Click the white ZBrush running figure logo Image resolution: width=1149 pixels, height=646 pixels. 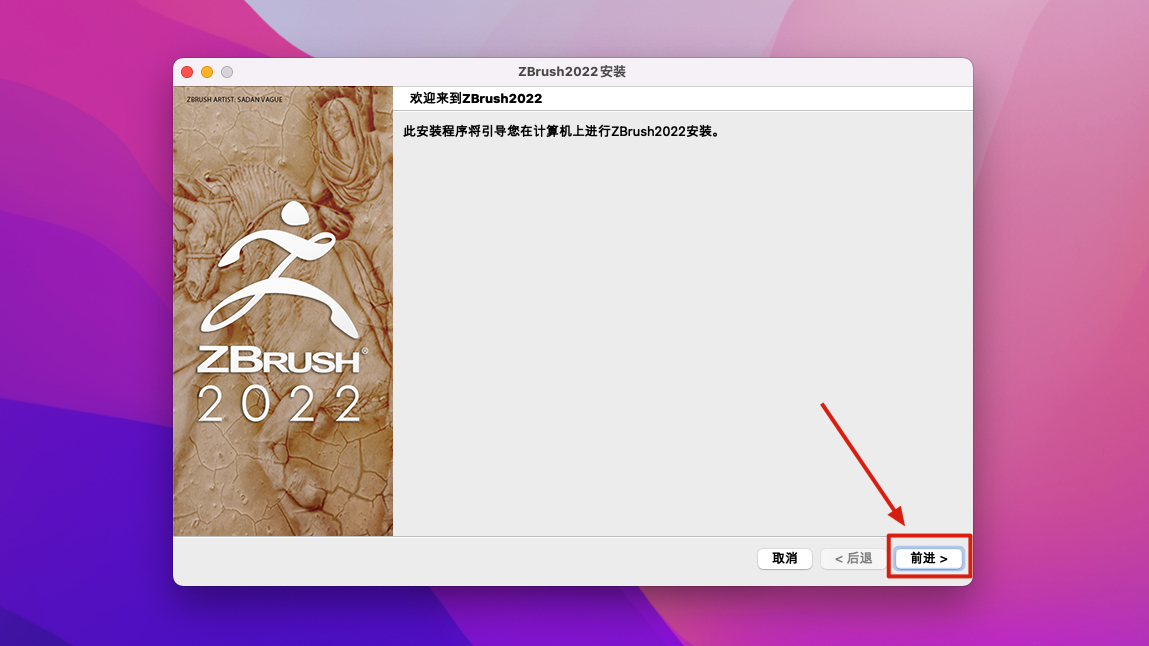pyautogui.click(x=283, y=270)
